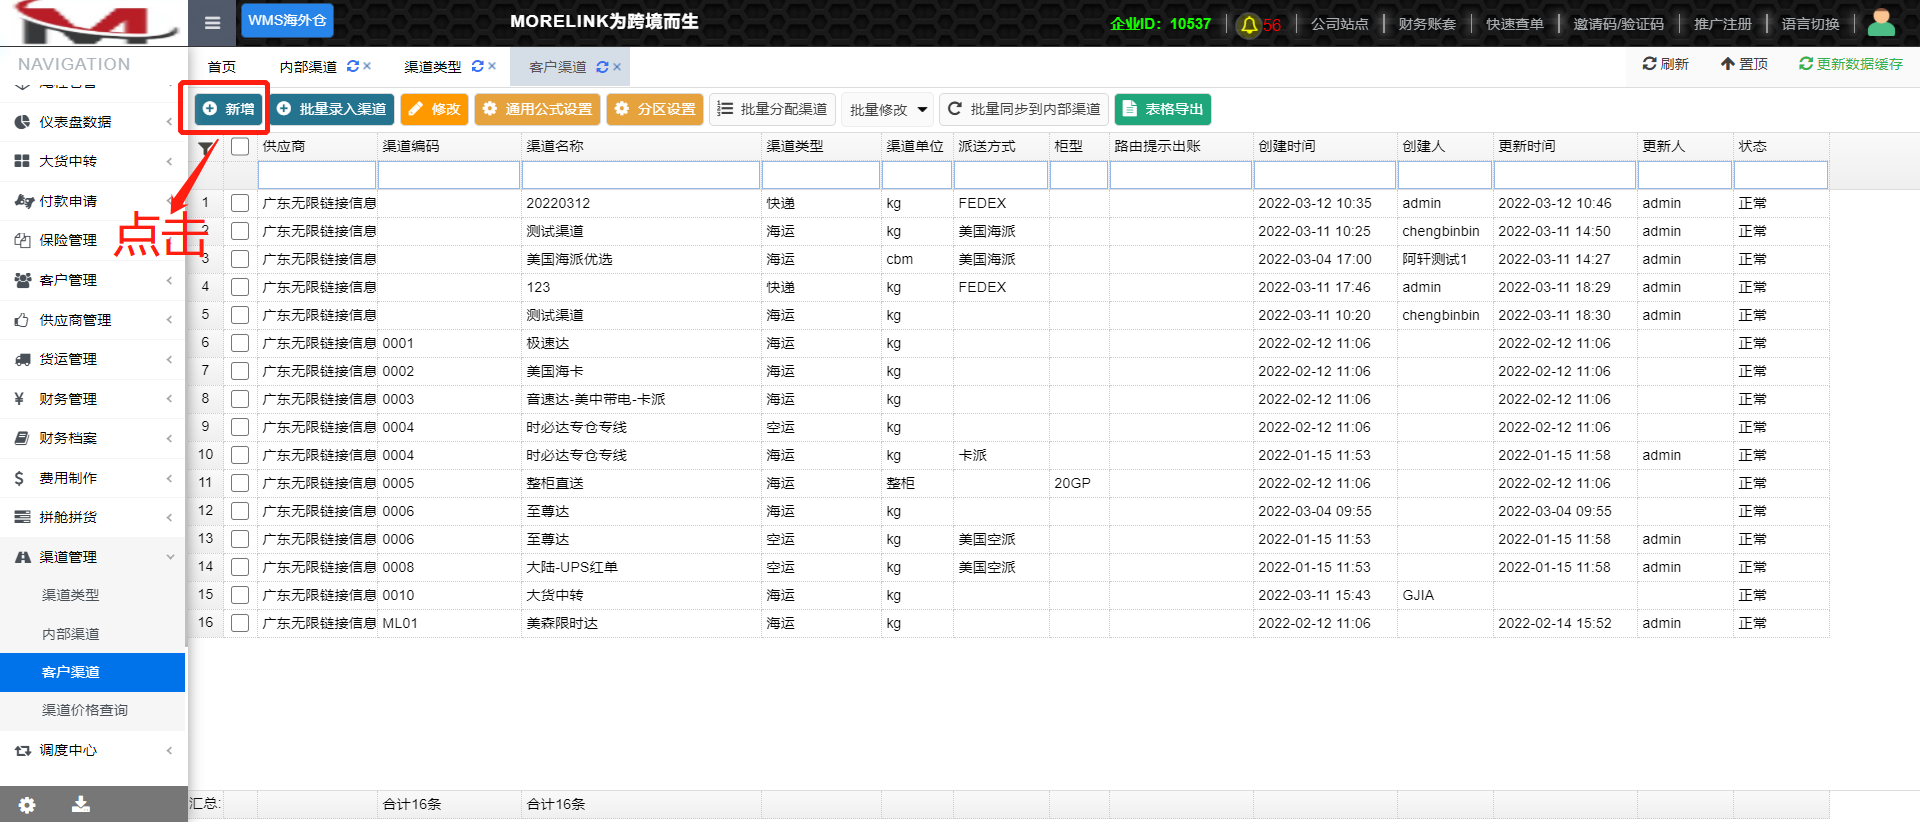Click the 渠道名称 filter input field
Viewport: 1920px width, 822px height.
pyautogui.click(x=640, y=175)
